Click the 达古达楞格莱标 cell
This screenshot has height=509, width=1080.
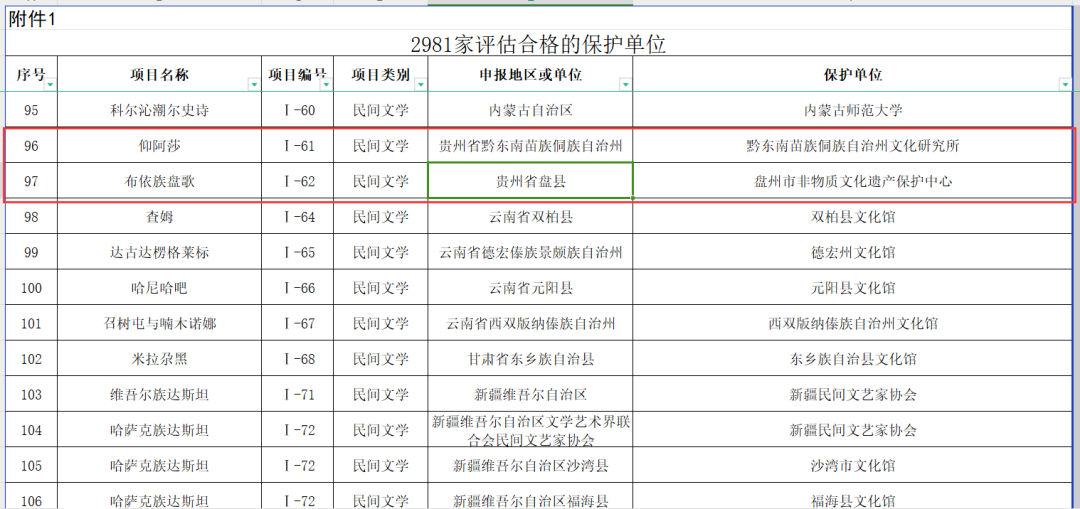pyautogui.click(x=160, y=252)
